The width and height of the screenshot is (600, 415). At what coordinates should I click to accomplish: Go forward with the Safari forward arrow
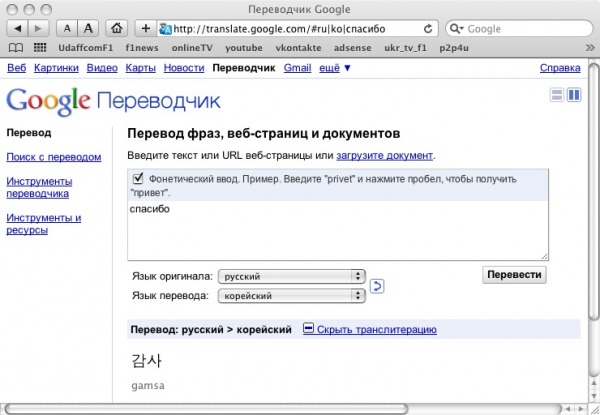click(x=38, y=28)
